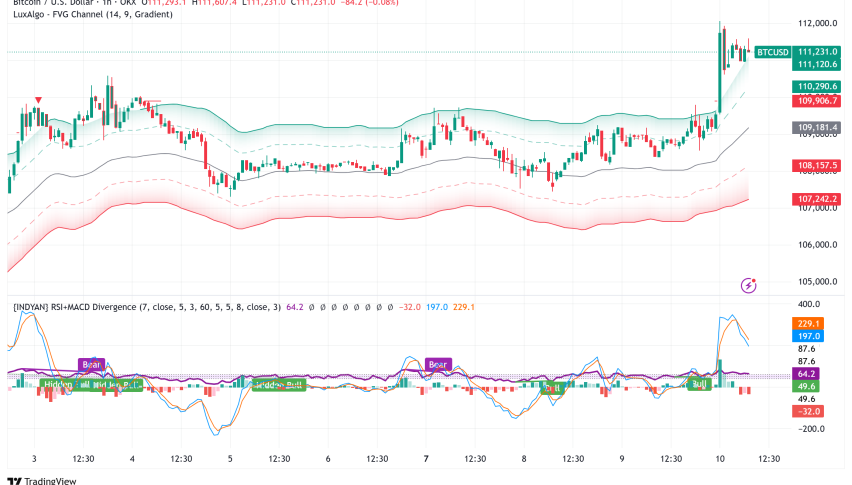Click the Bear label near date 7
Viewport: 852px width, 485px height.
(438, 364)
